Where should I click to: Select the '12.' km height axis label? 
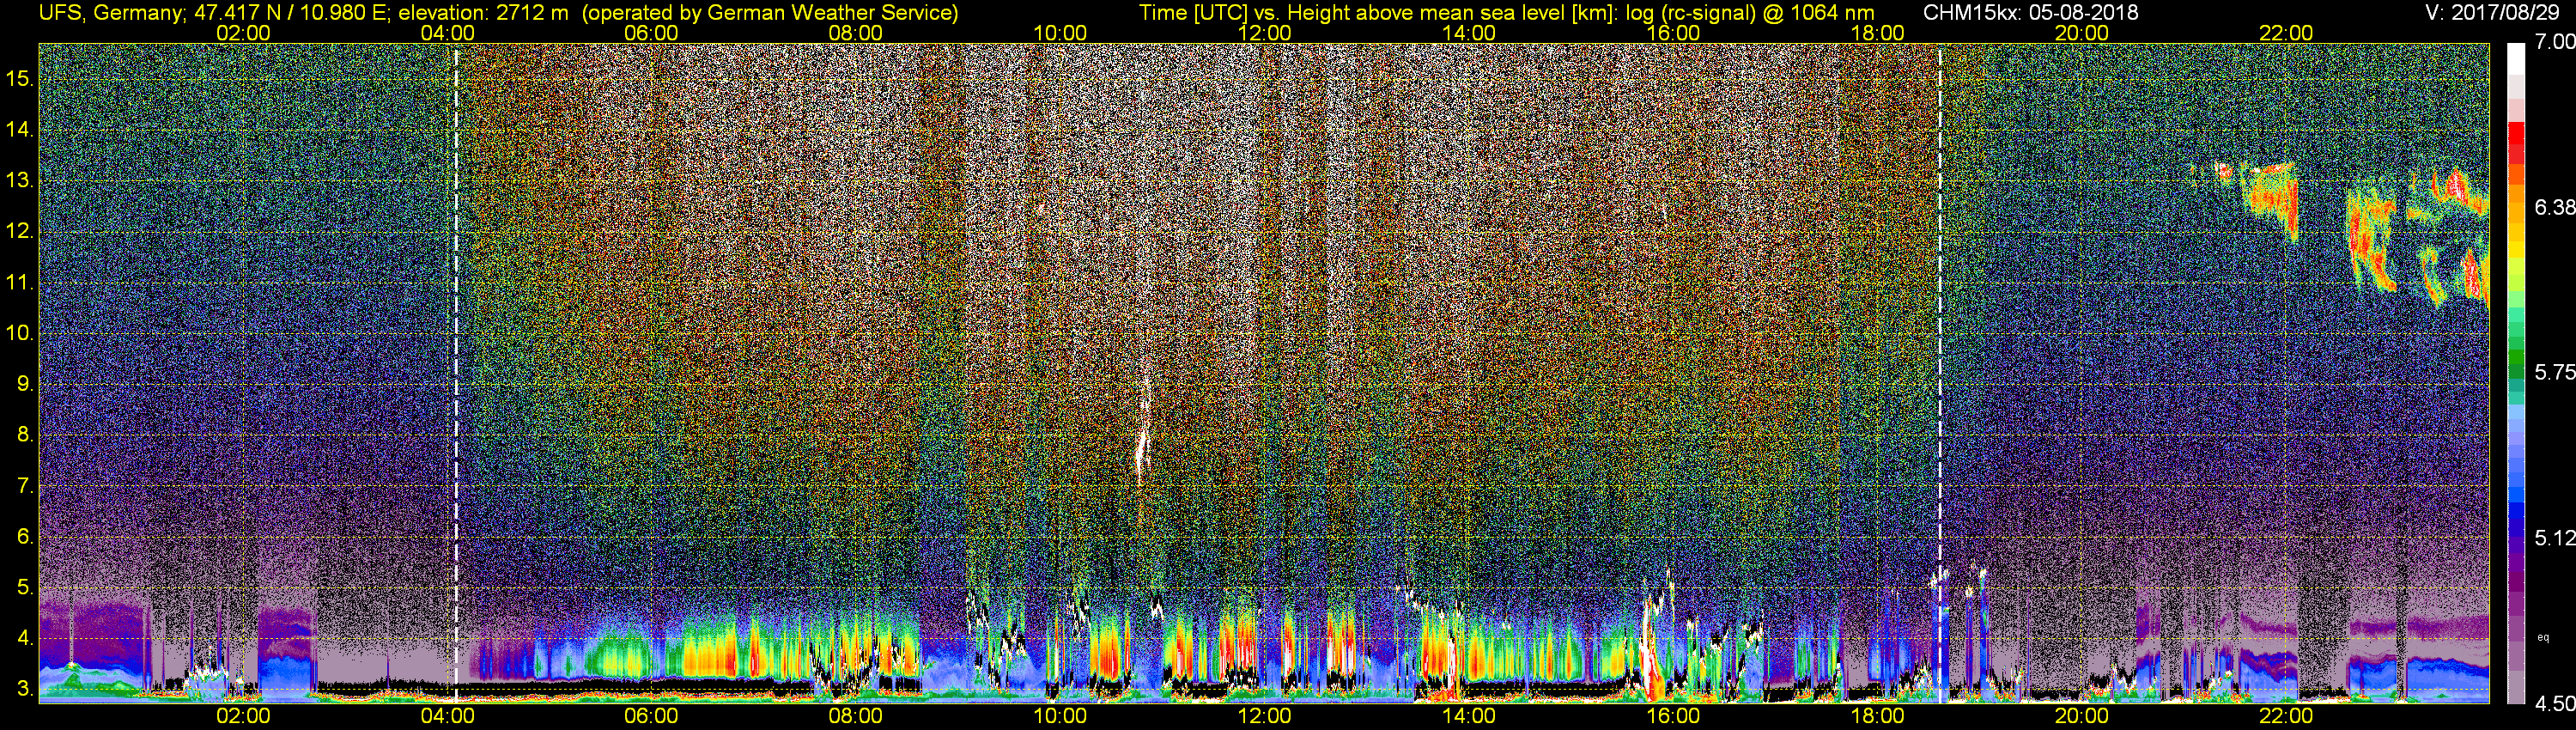(20, 231)
